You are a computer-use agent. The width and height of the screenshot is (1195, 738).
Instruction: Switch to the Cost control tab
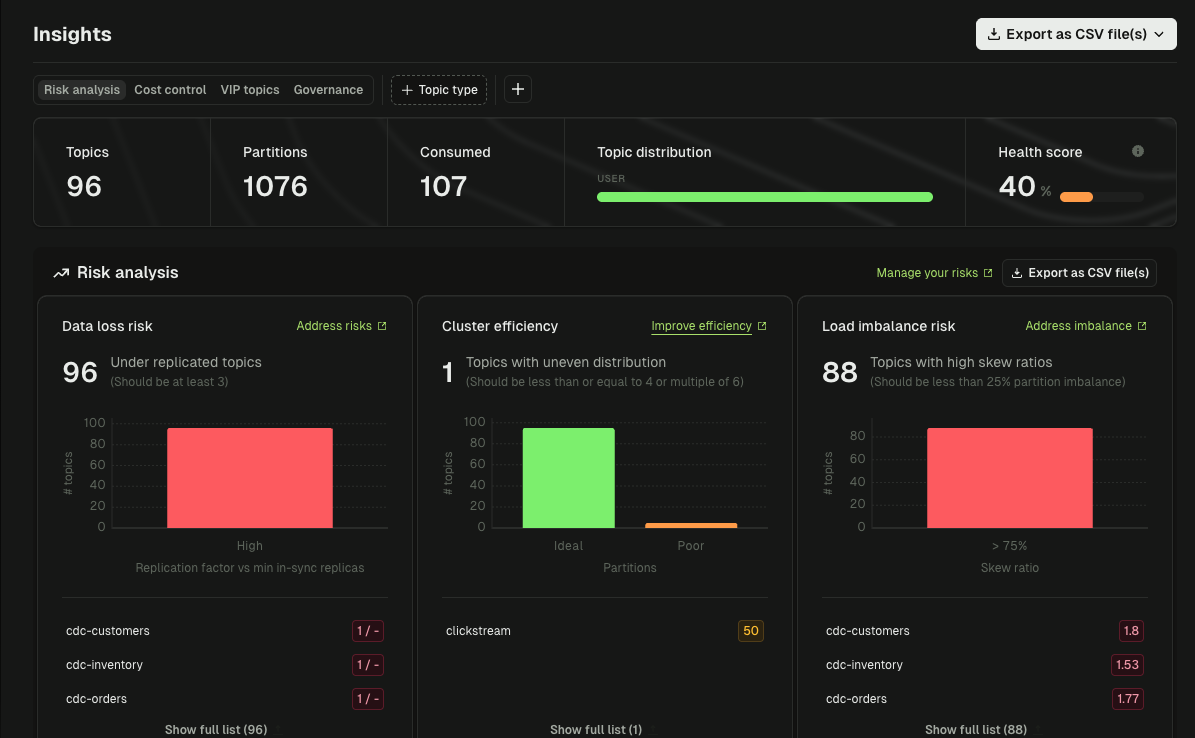[x=170, y=89]
